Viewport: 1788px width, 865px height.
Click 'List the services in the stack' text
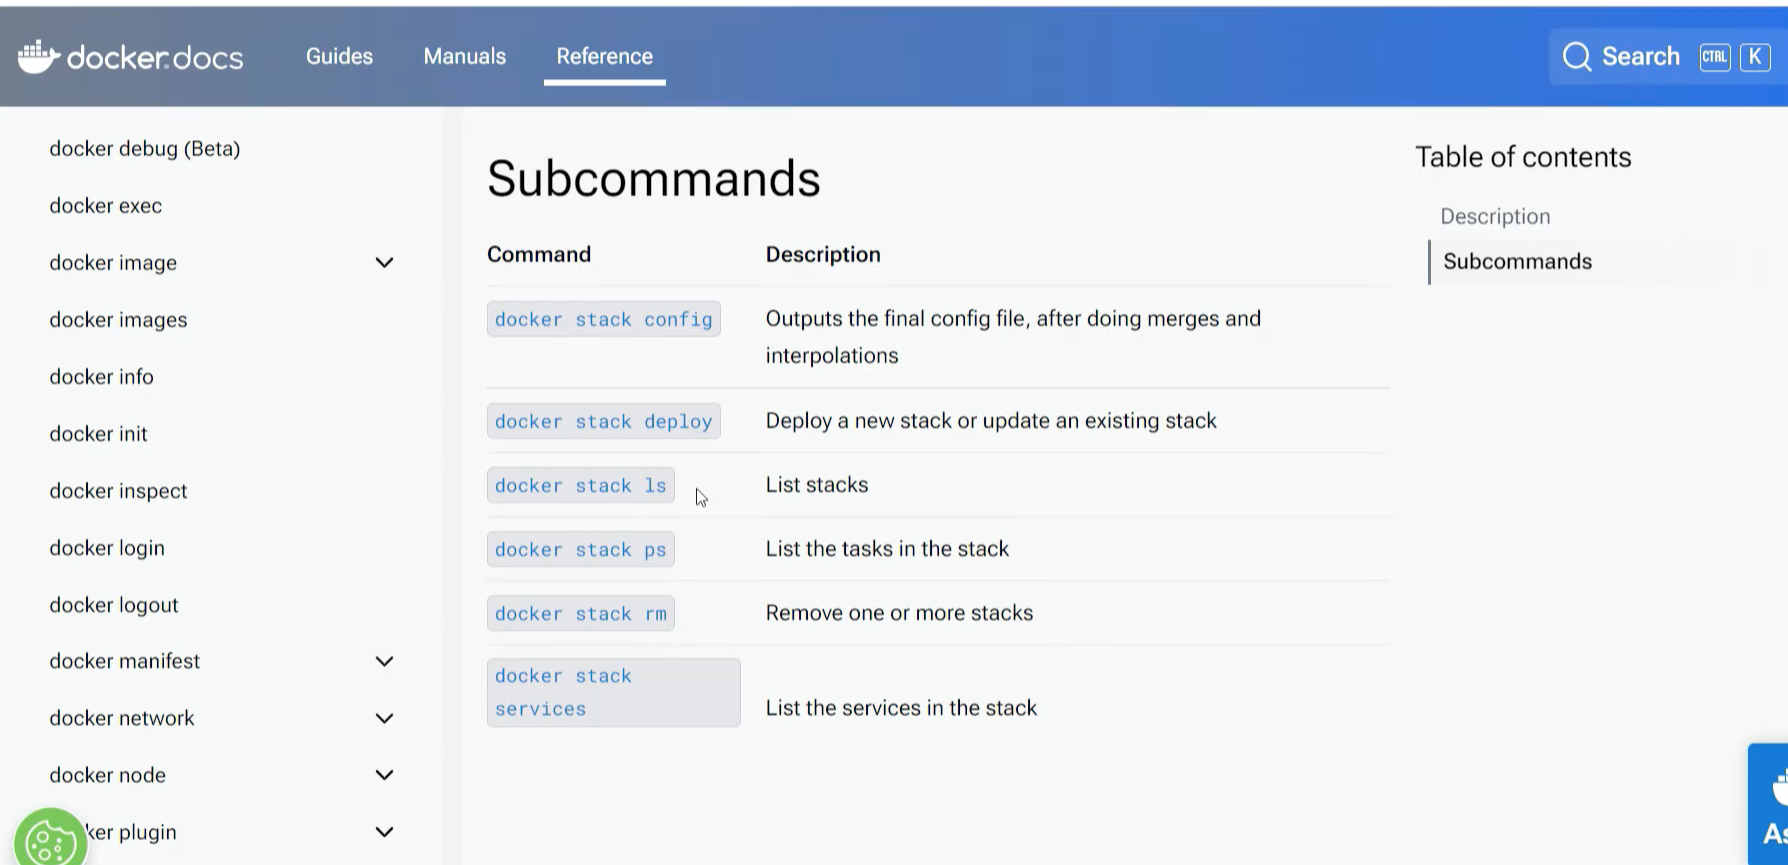901,708
